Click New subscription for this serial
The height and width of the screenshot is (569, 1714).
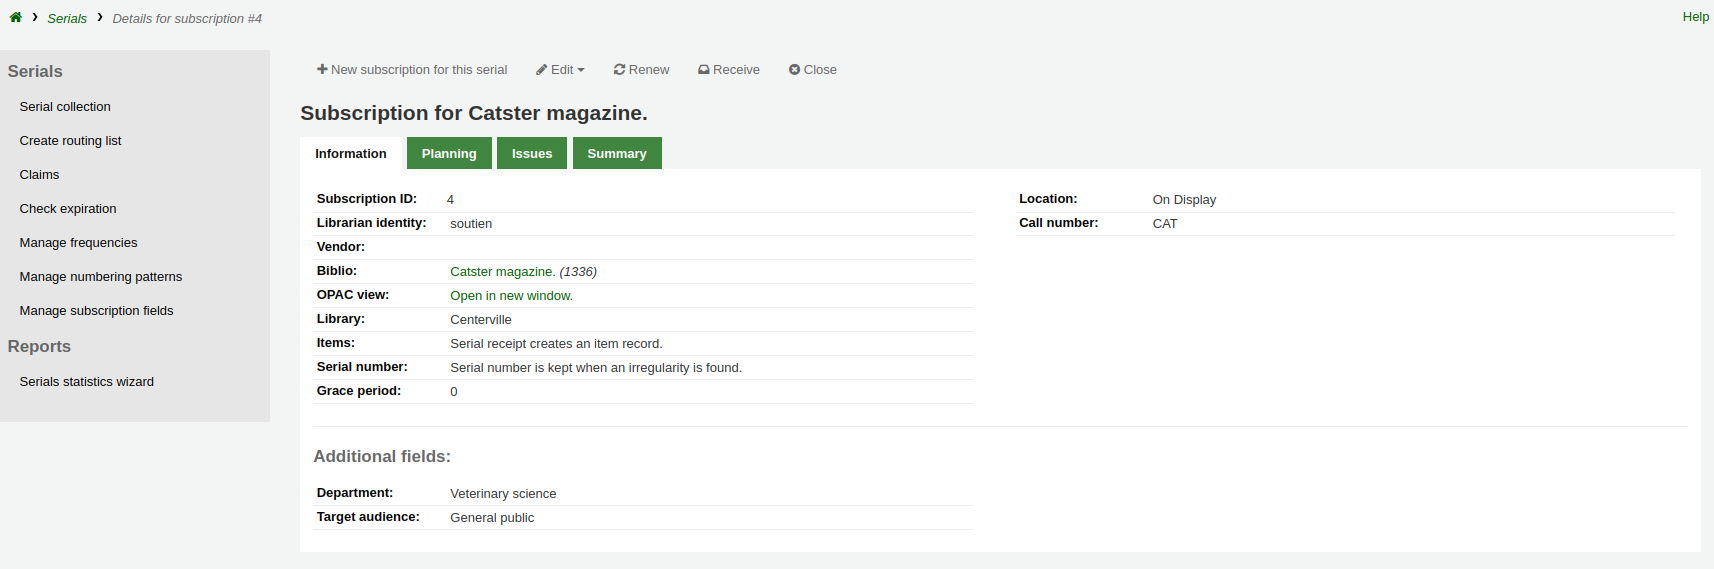click(x=412, y=70)
